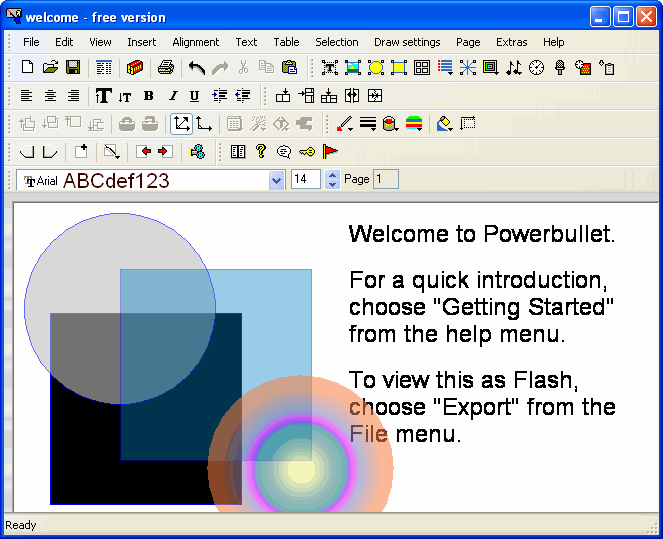Toggle italic formatting
Viewport: 663px width, 539px height.
[x=173, y=96]
